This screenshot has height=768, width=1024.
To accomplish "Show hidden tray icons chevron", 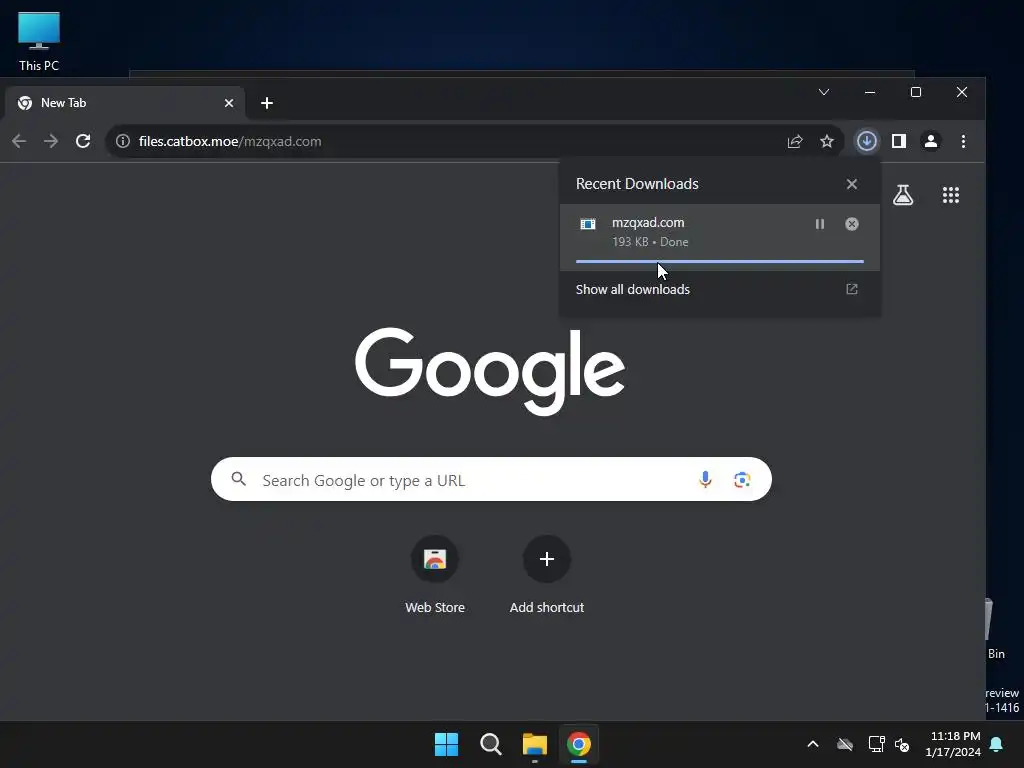I will click(813, 744).
